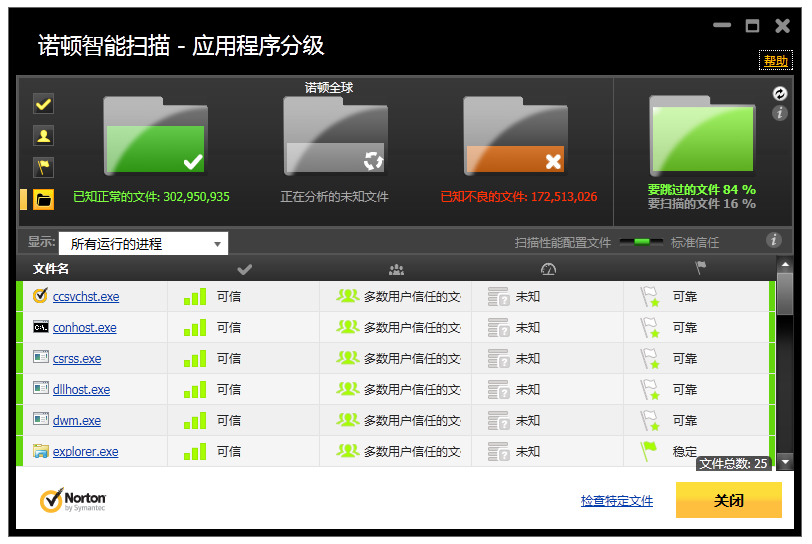The image size is (812, 544).
Task: Click 可靠 text in dwm.exe row
Action: (685, 421)
